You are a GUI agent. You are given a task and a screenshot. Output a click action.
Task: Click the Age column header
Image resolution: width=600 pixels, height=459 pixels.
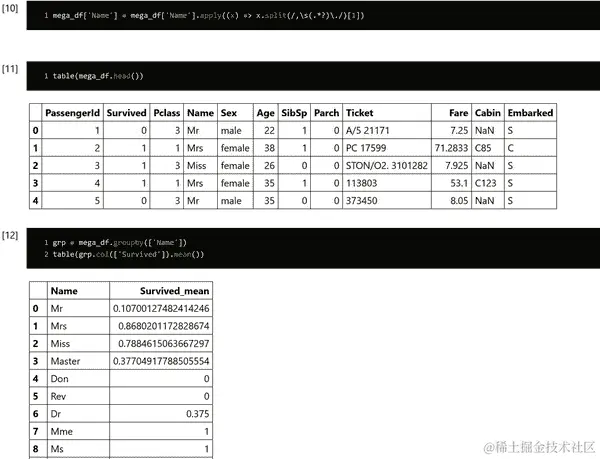point(266,113)
